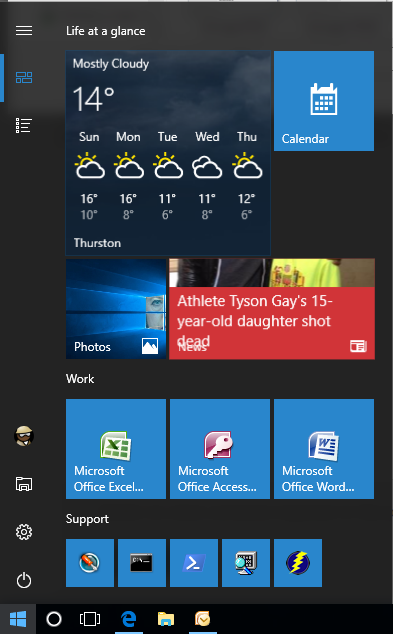Image resolution: width=393 pixels, height=634 pixels.
Task: Open the lightning bolt app tile
Action: click(298, 563)
